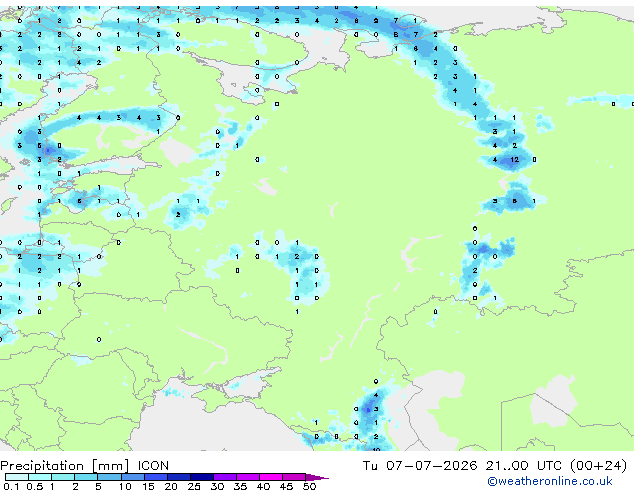Image resolution: width=634 pixels, height=490 pixels.
Task: Click the above-50 arrow tip of legend
Action: click(317, 477)
